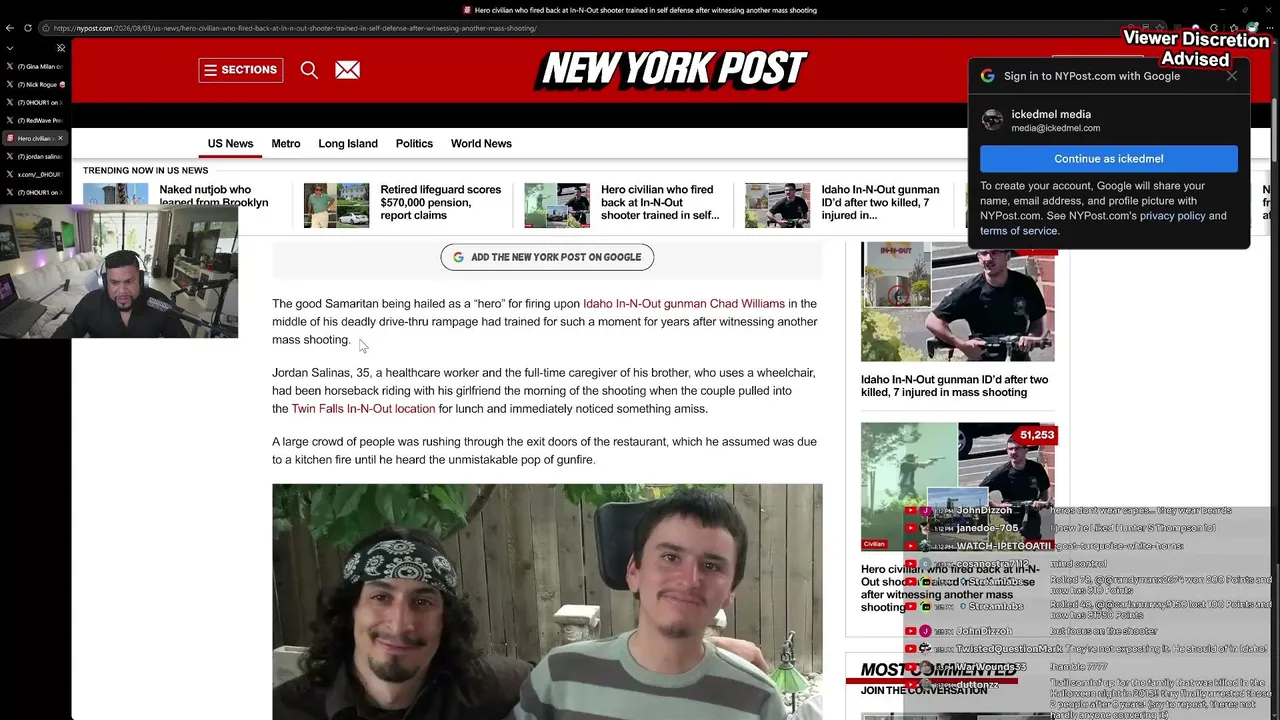
Task: Open the 'Idaho In-N-Out gunman Chad Williams' article link
Action: click(684, 304)
